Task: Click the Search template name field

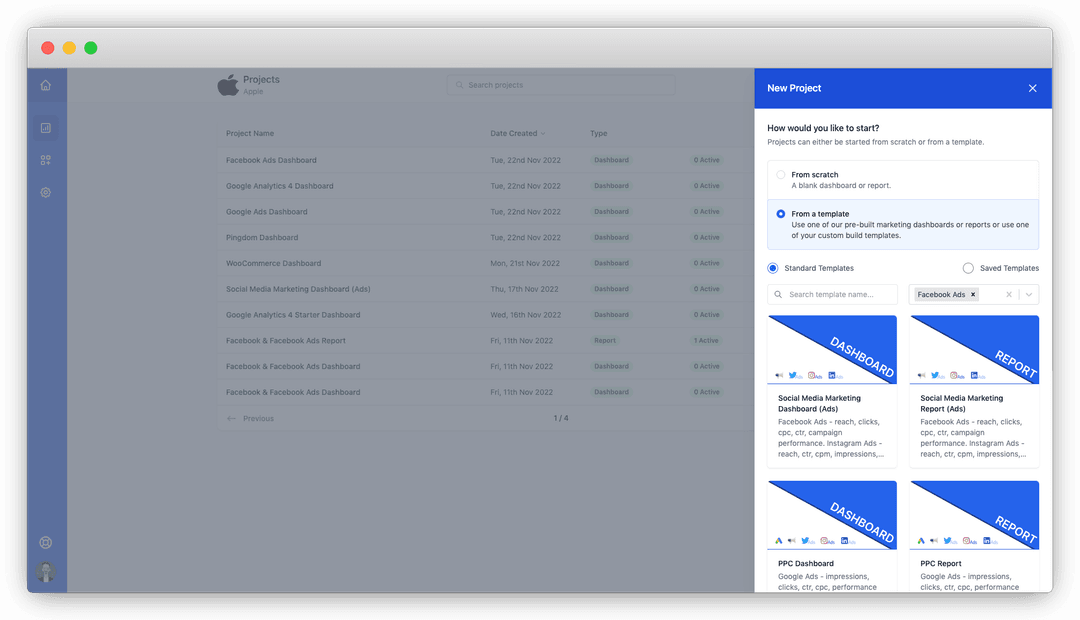Action: 832,294
